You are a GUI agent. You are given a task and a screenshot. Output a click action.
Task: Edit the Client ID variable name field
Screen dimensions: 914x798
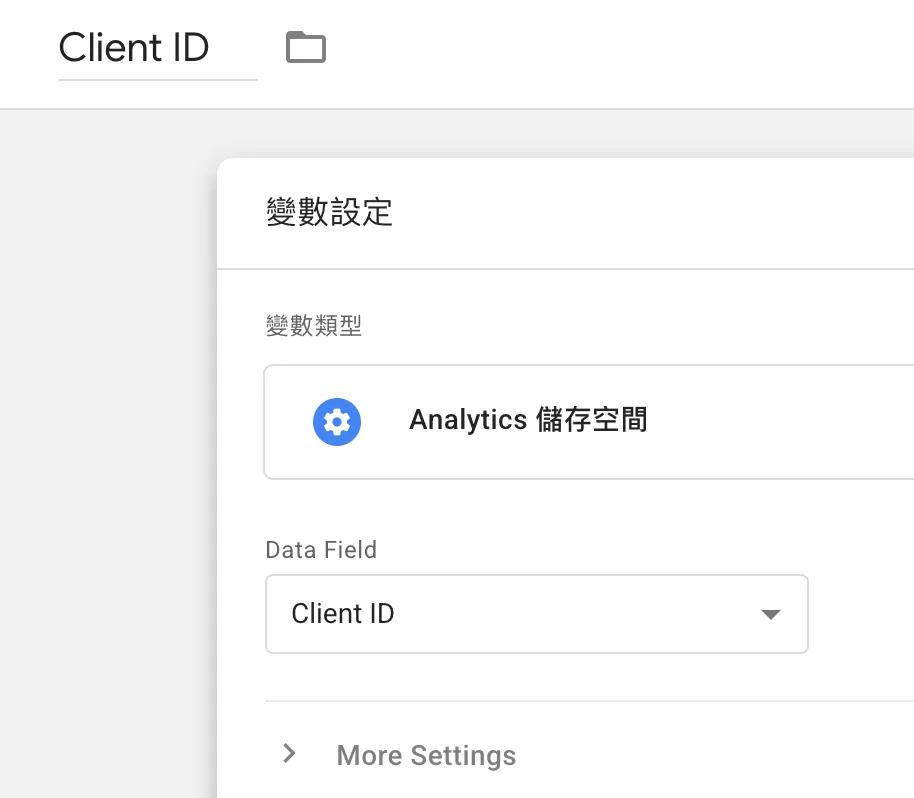(x=157, y=48)
